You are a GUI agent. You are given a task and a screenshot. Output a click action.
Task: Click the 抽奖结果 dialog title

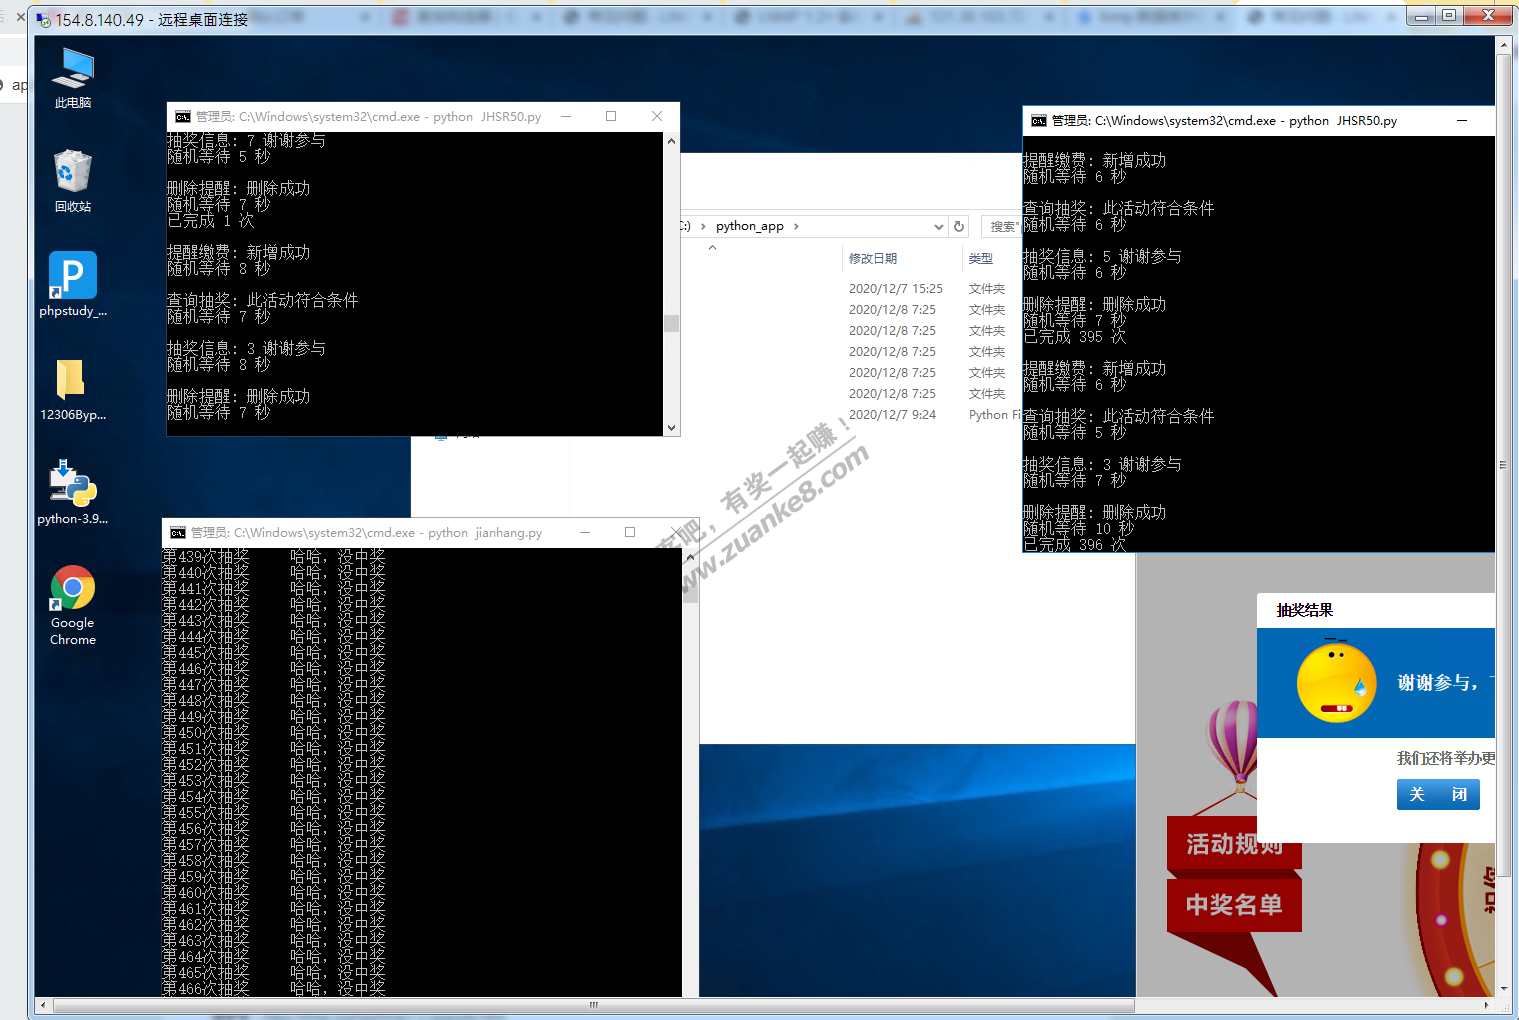pos(1304,611)
